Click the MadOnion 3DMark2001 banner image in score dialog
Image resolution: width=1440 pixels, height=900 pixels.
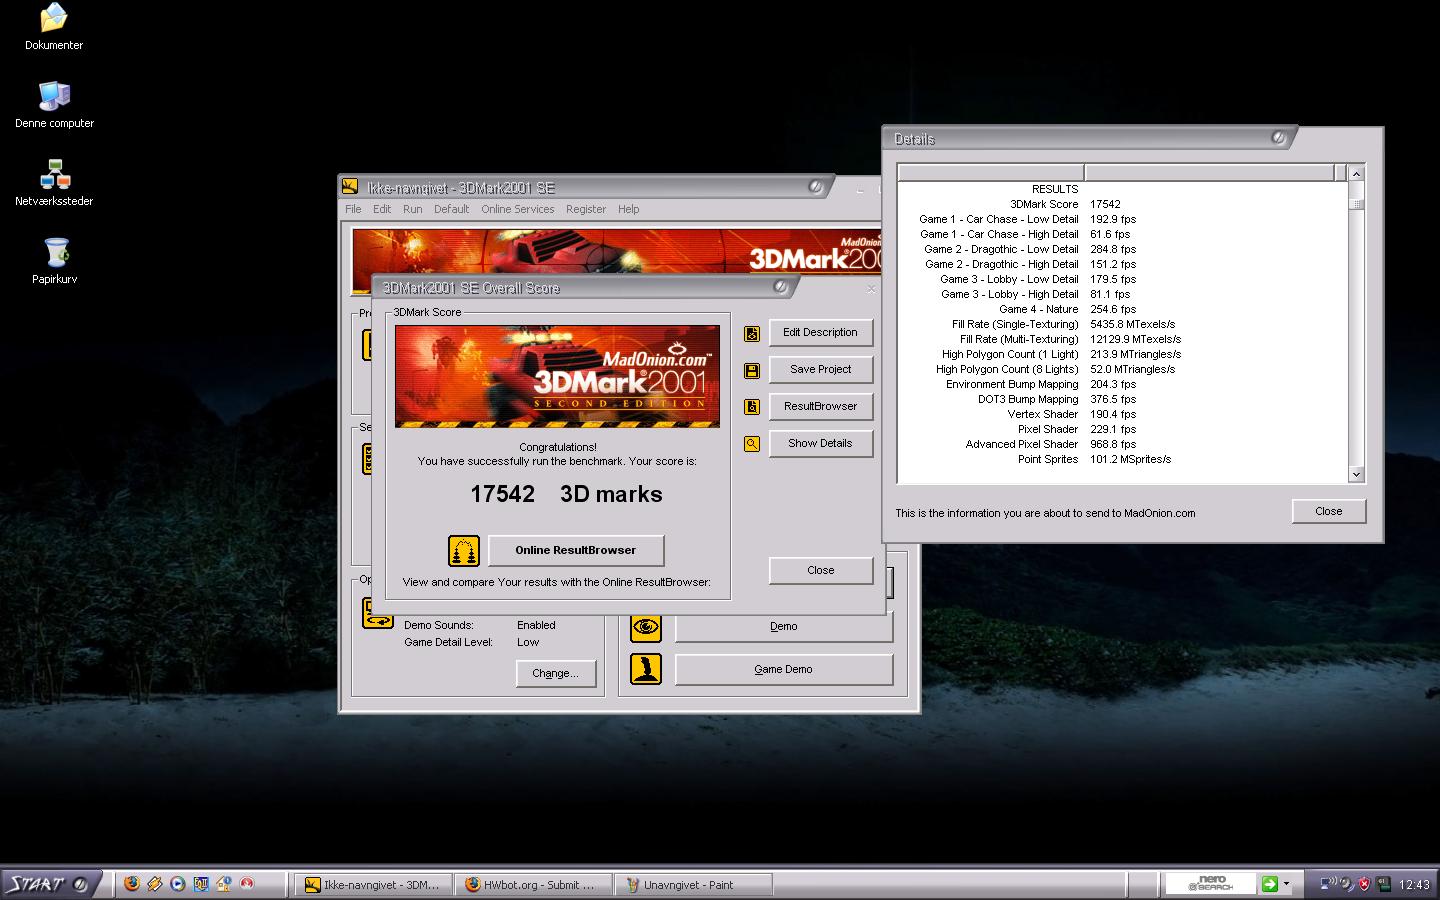coord(557,377)
